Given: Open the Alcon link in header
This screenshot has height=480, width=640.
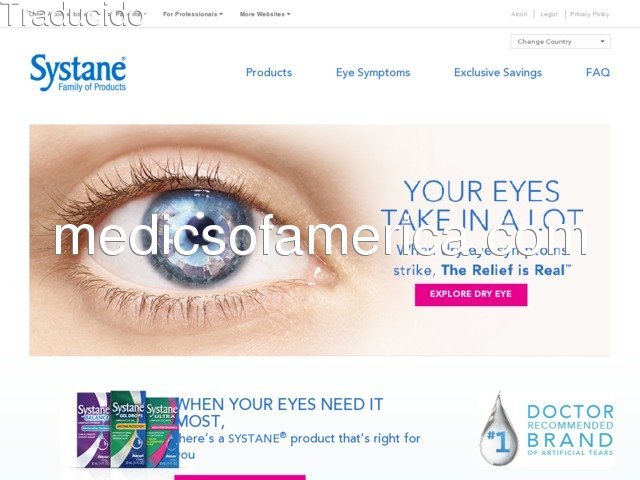Looking at the screenshot, I should point(519,14).
